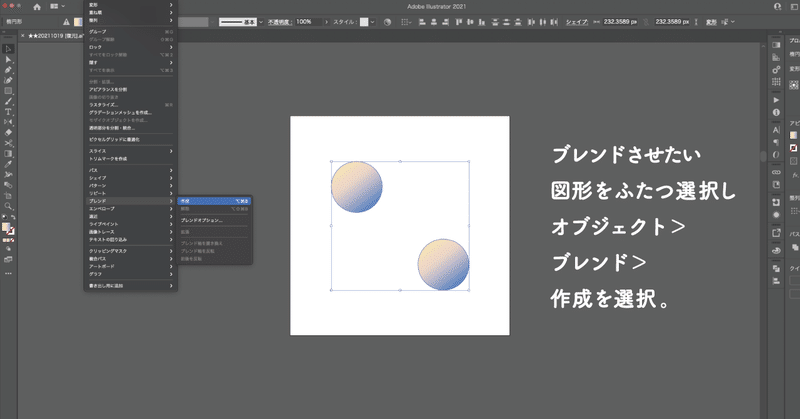Swap fill and stroke colors

[x=13, y=217]
